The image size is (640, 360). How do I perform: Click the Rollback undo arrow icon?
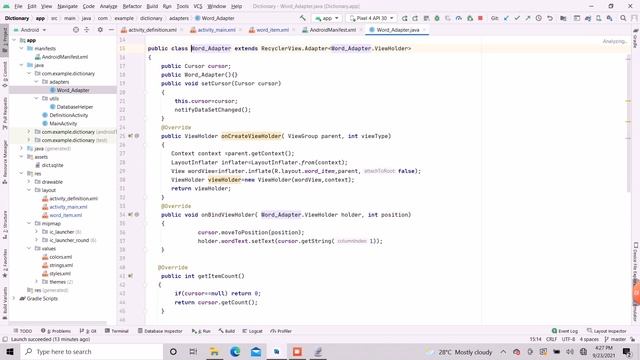(550, 18)
